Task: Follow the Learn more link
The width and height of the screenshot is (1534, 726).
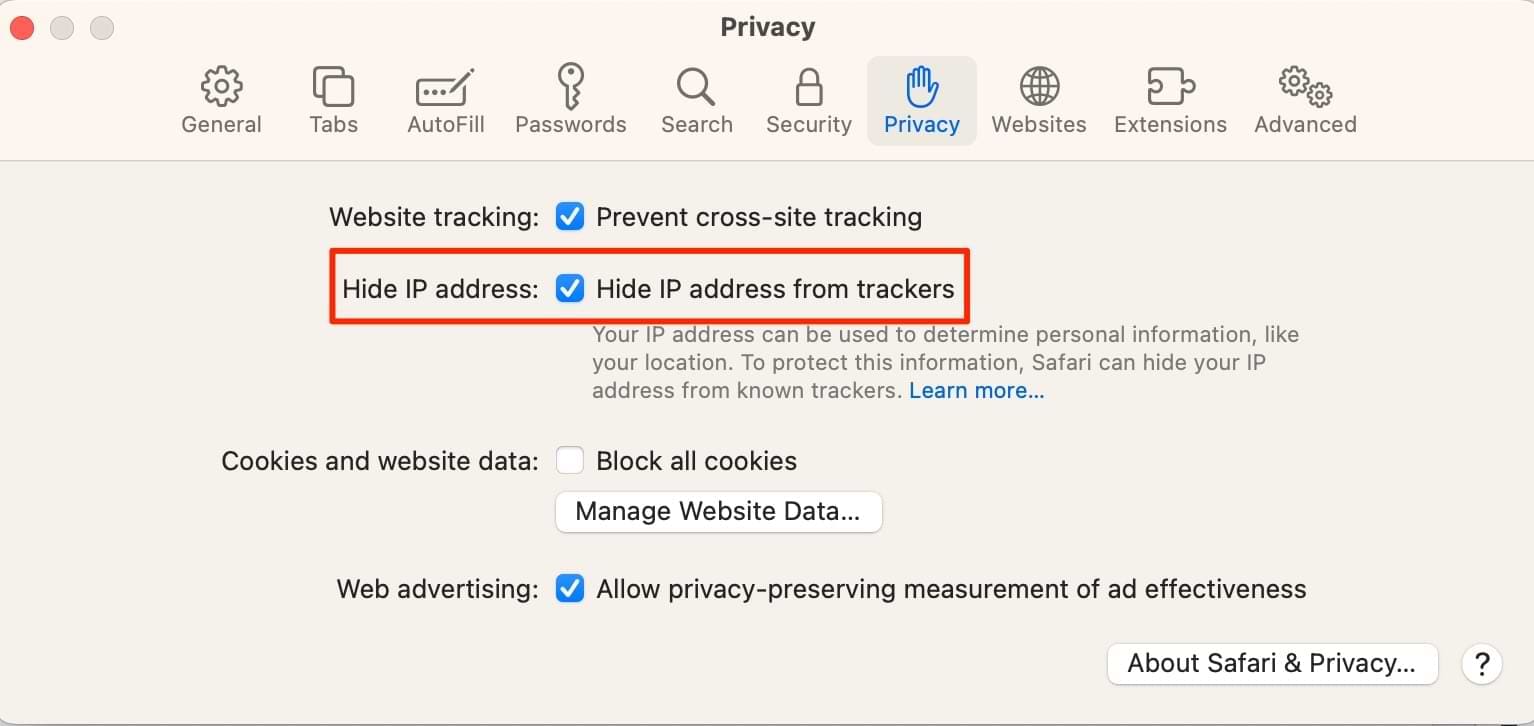Action: point(976,391)
